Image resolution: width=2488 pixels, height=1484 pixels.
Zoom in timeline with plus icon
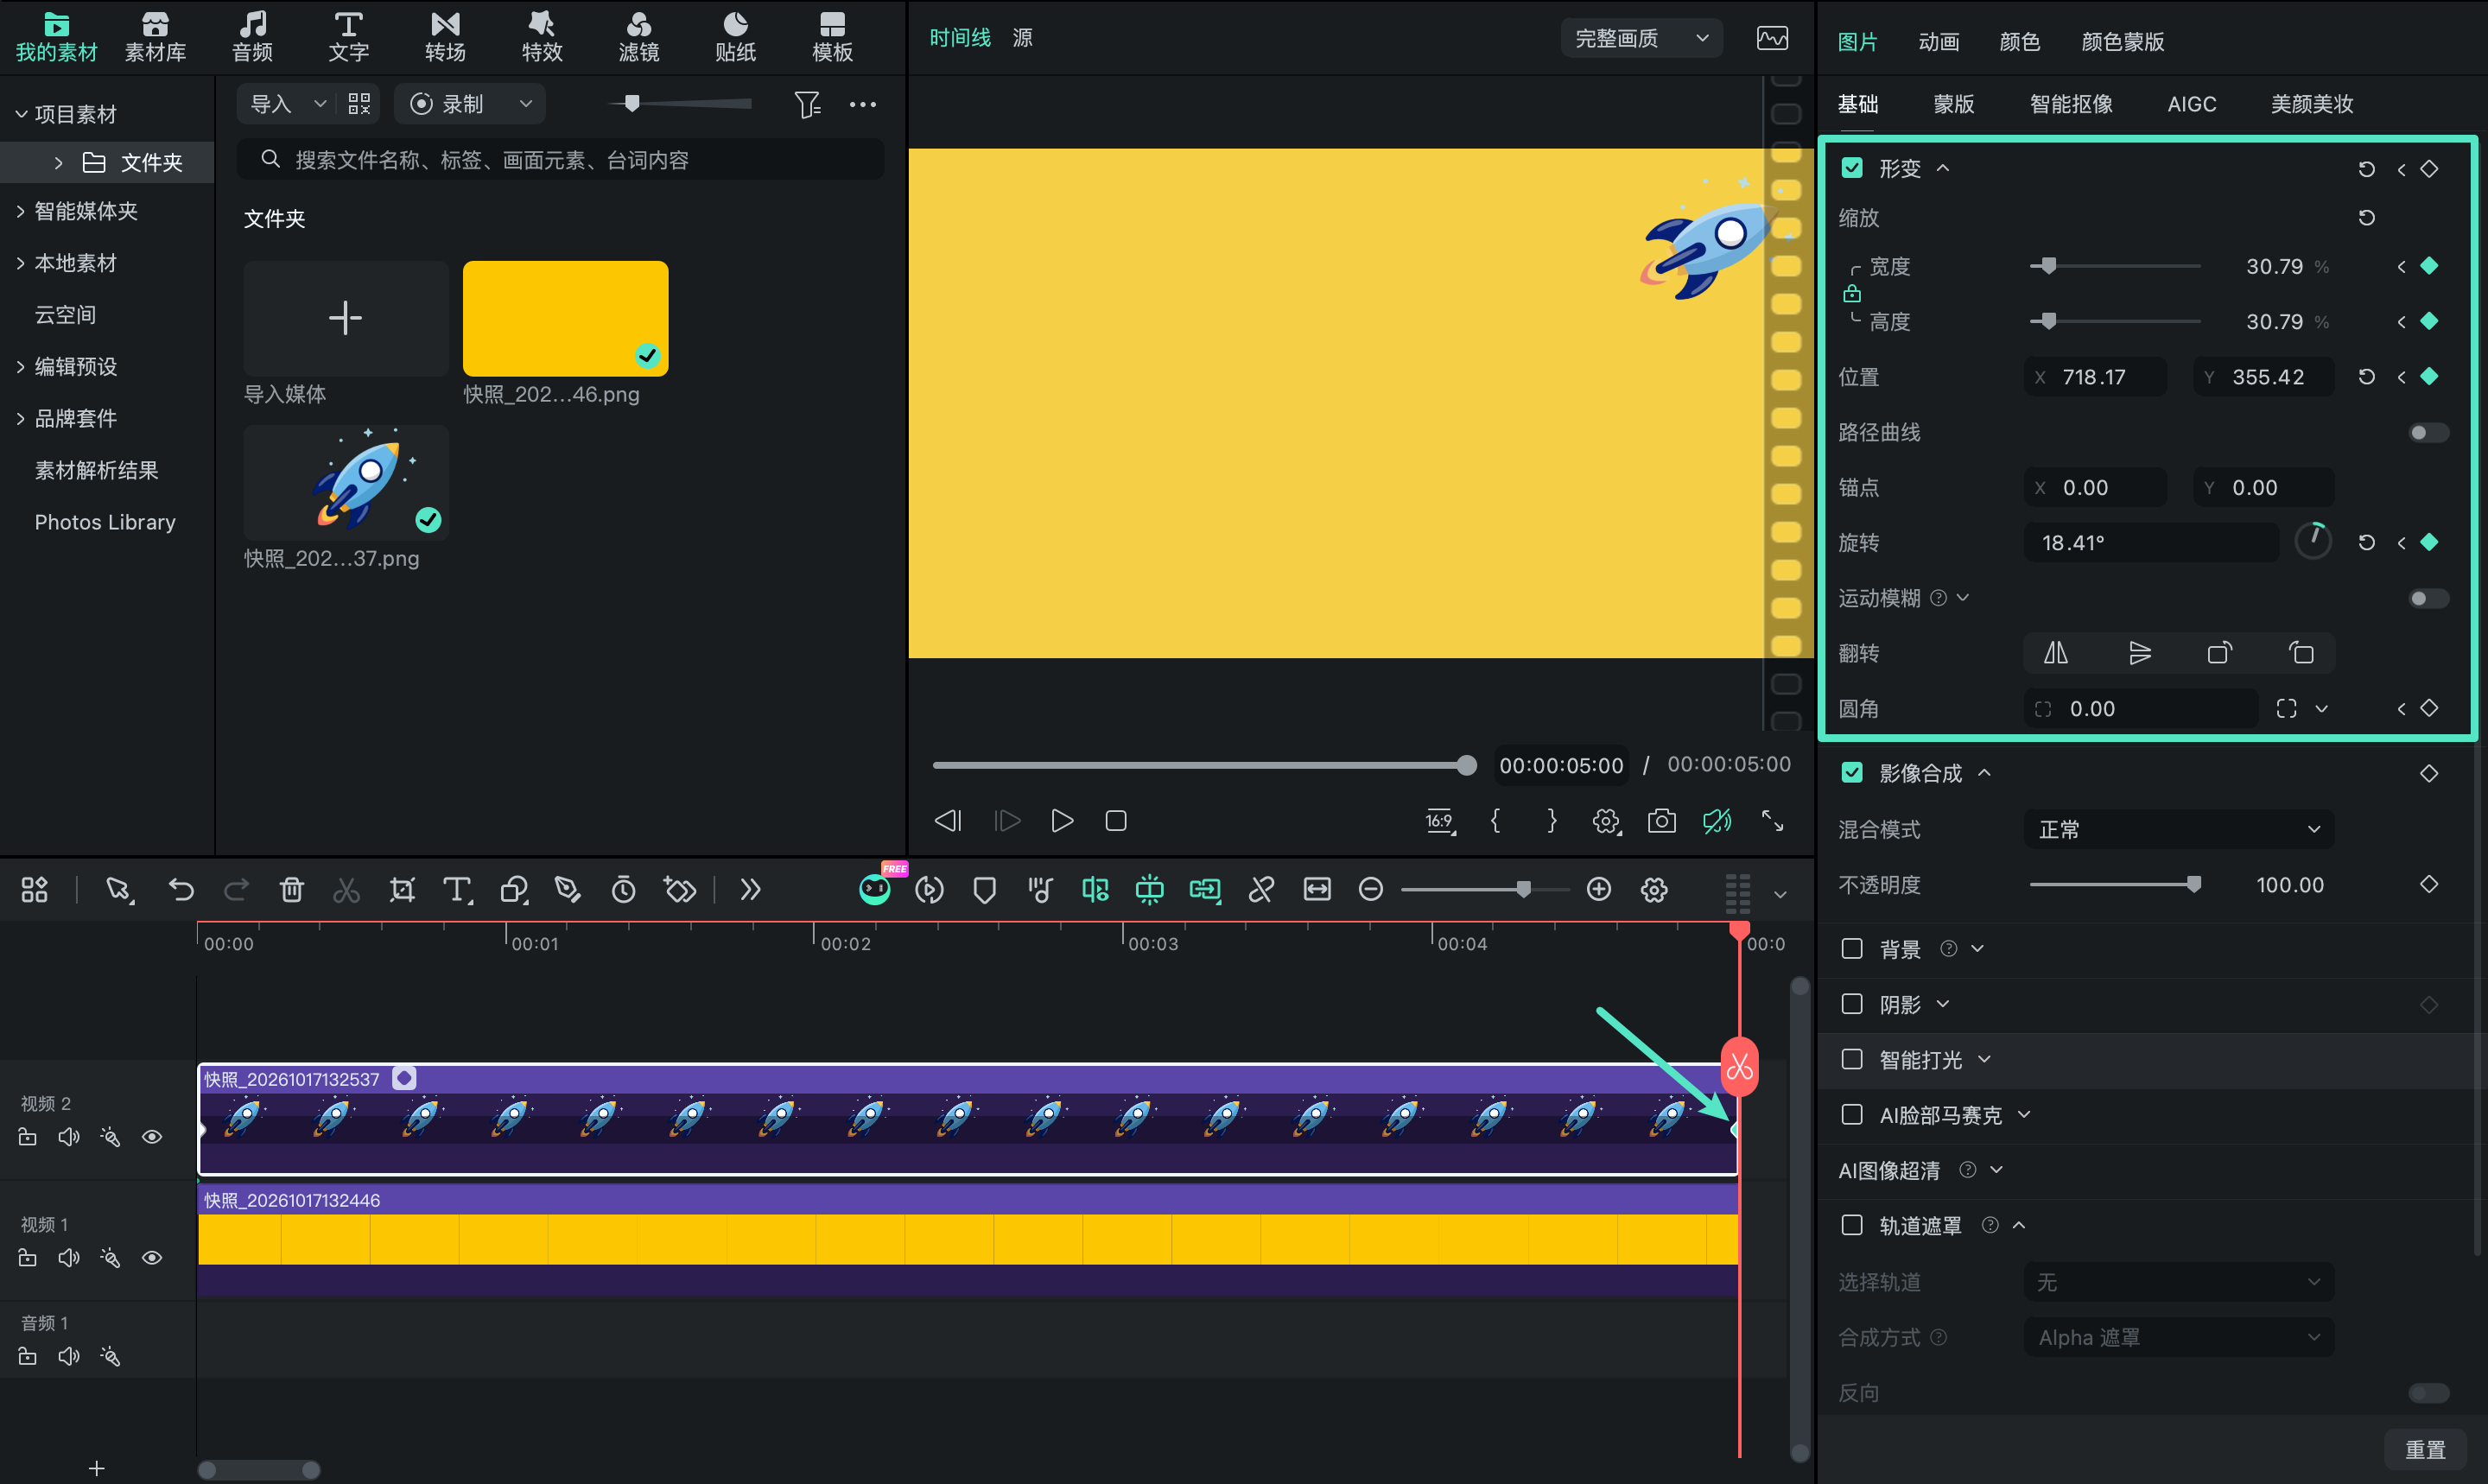click(1598, 889)
